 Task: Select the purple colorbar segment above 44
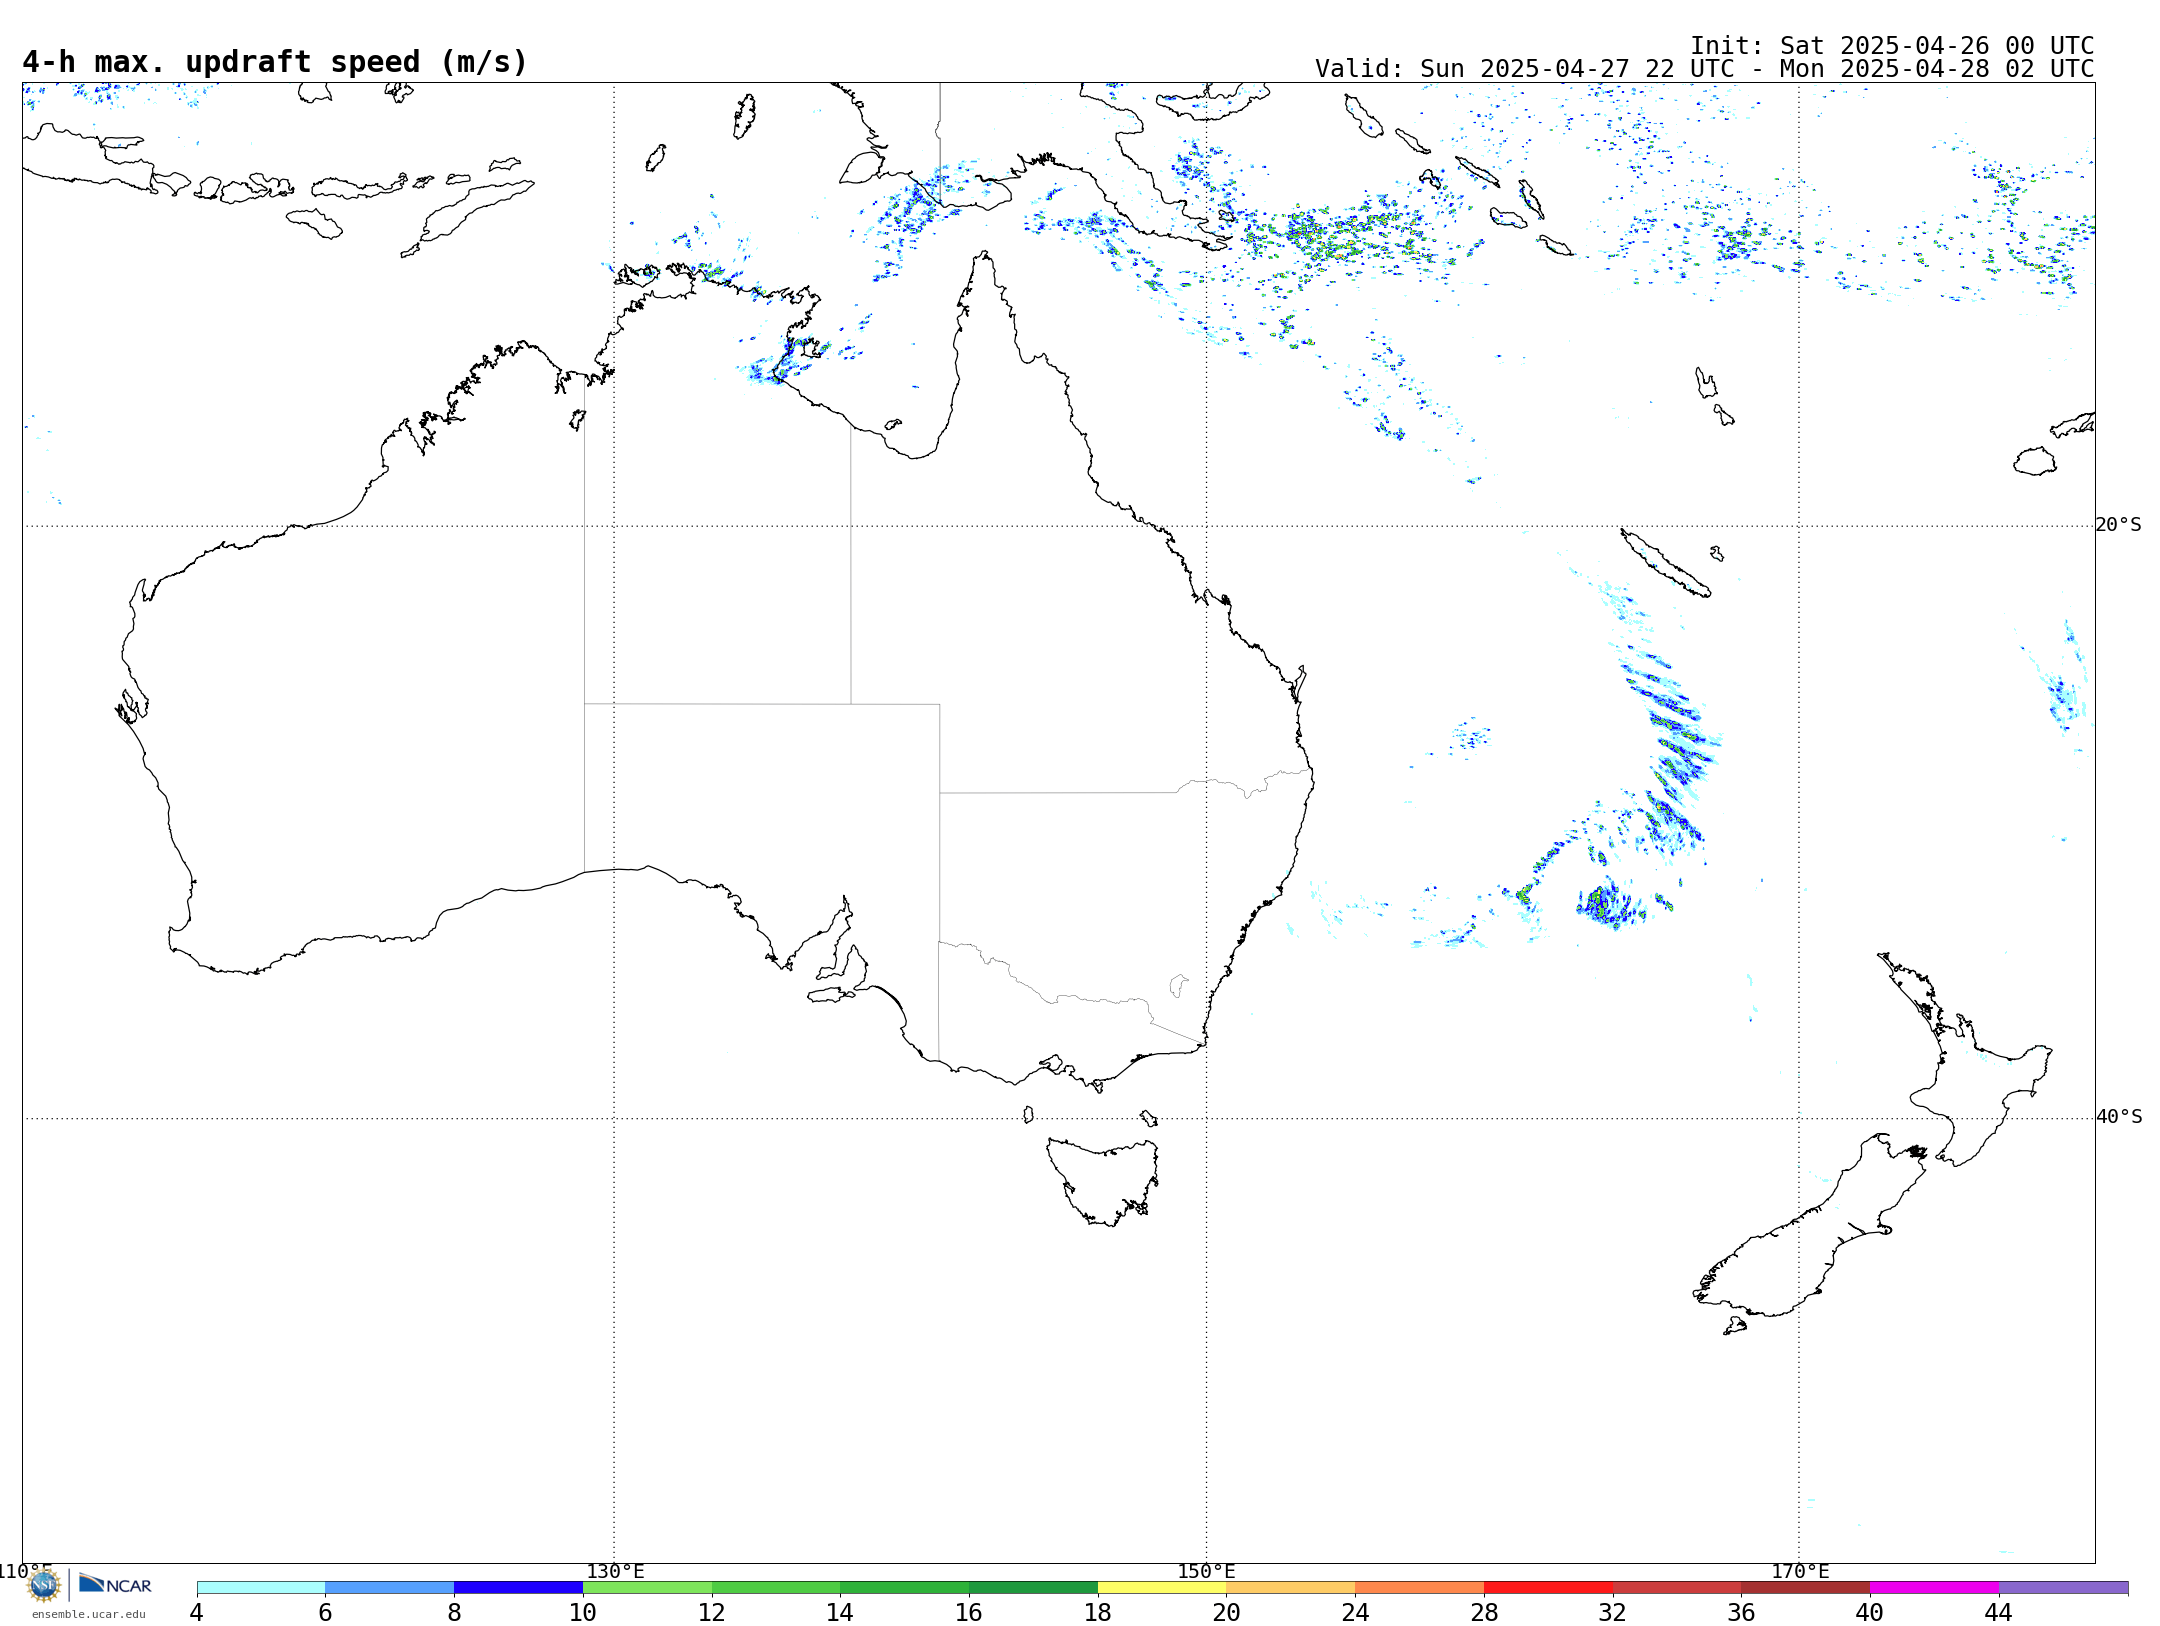tap(2063, 1588)
